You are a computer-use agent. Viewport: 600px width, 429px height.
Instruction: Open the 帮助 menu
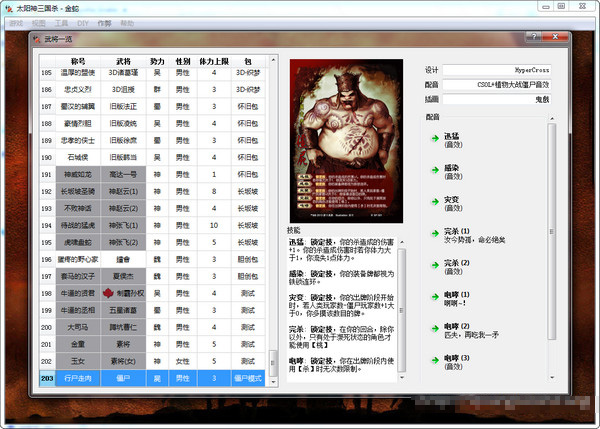(127, 21)
